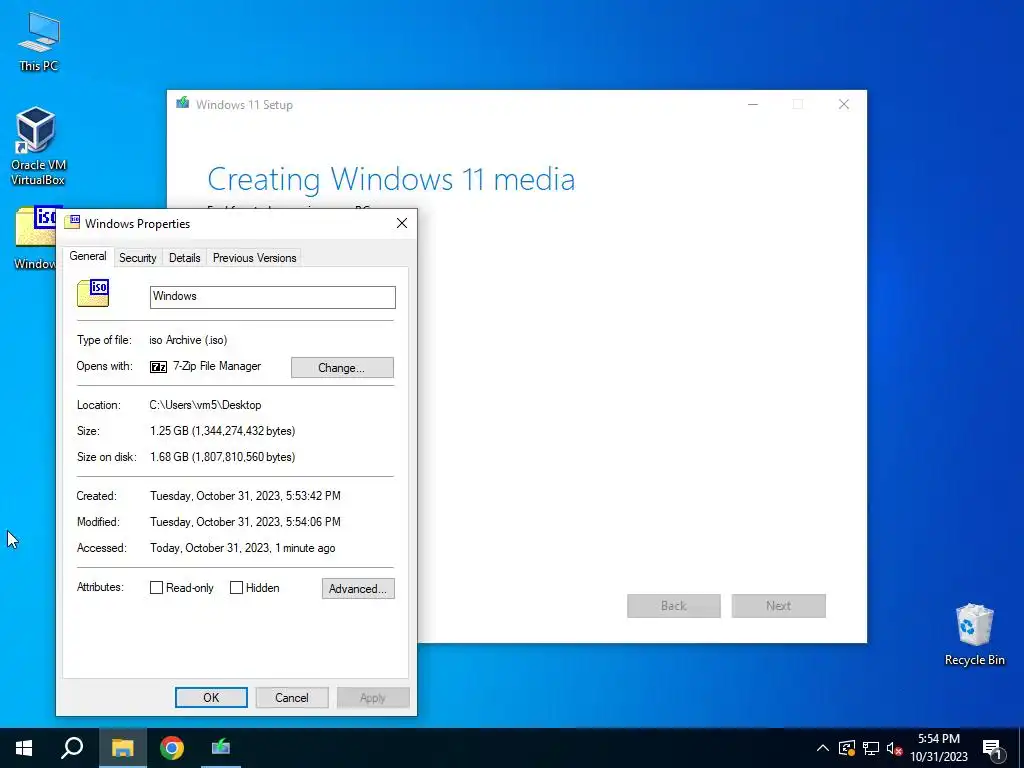Click '7-Zip File Manager' text label
Viewport: 1024px width, 768px height.
click(217, 366)
